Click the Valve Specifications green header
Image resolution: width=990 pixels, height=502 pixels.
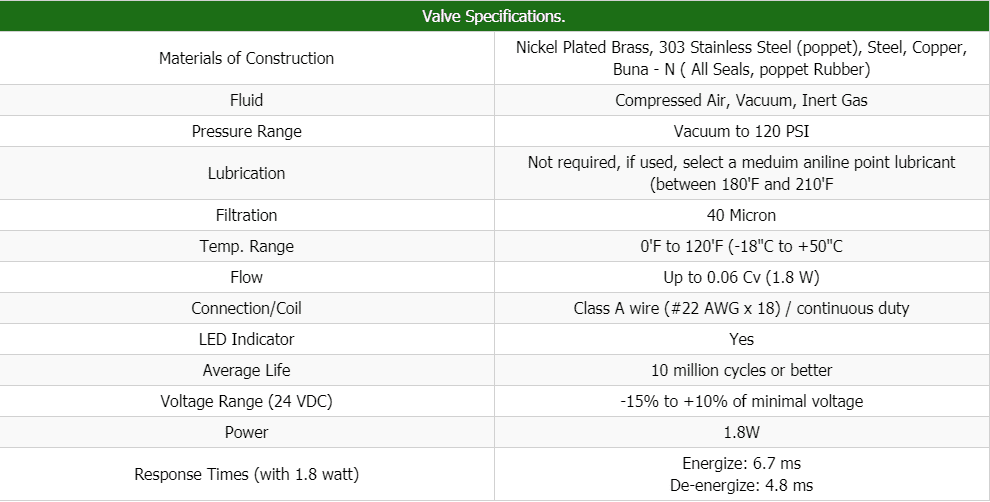(495, 17)
